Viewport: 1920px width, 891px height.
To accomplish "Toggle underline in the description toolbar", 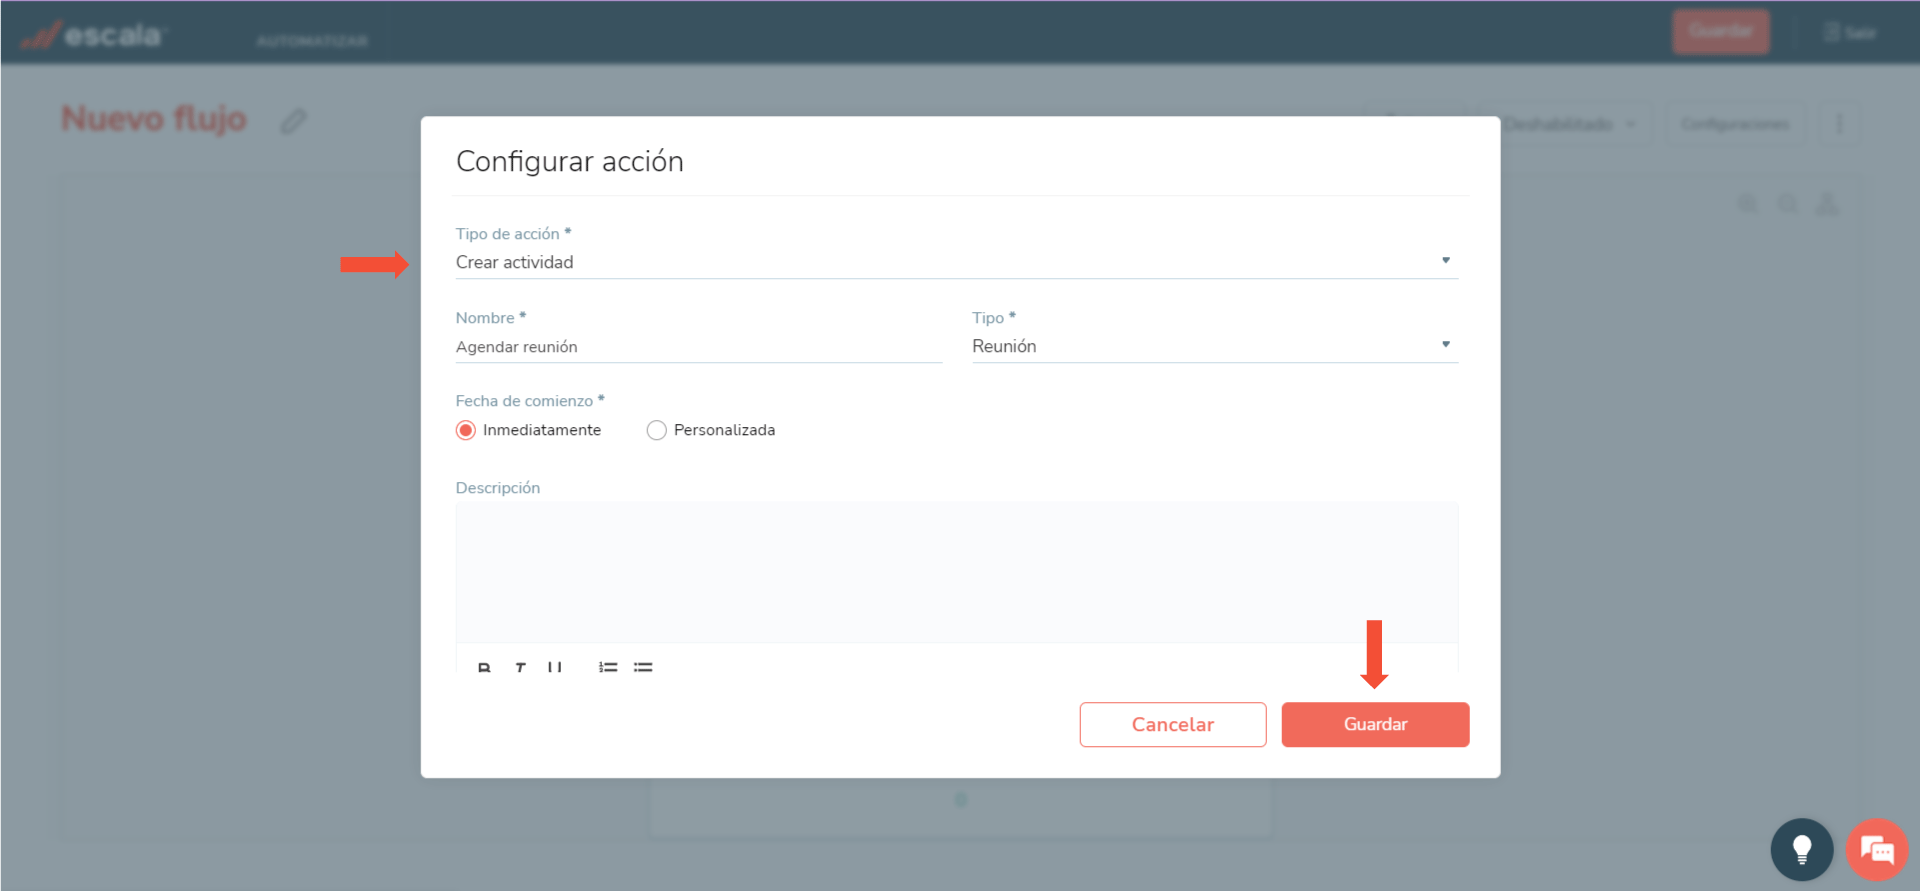I will 554,667.
